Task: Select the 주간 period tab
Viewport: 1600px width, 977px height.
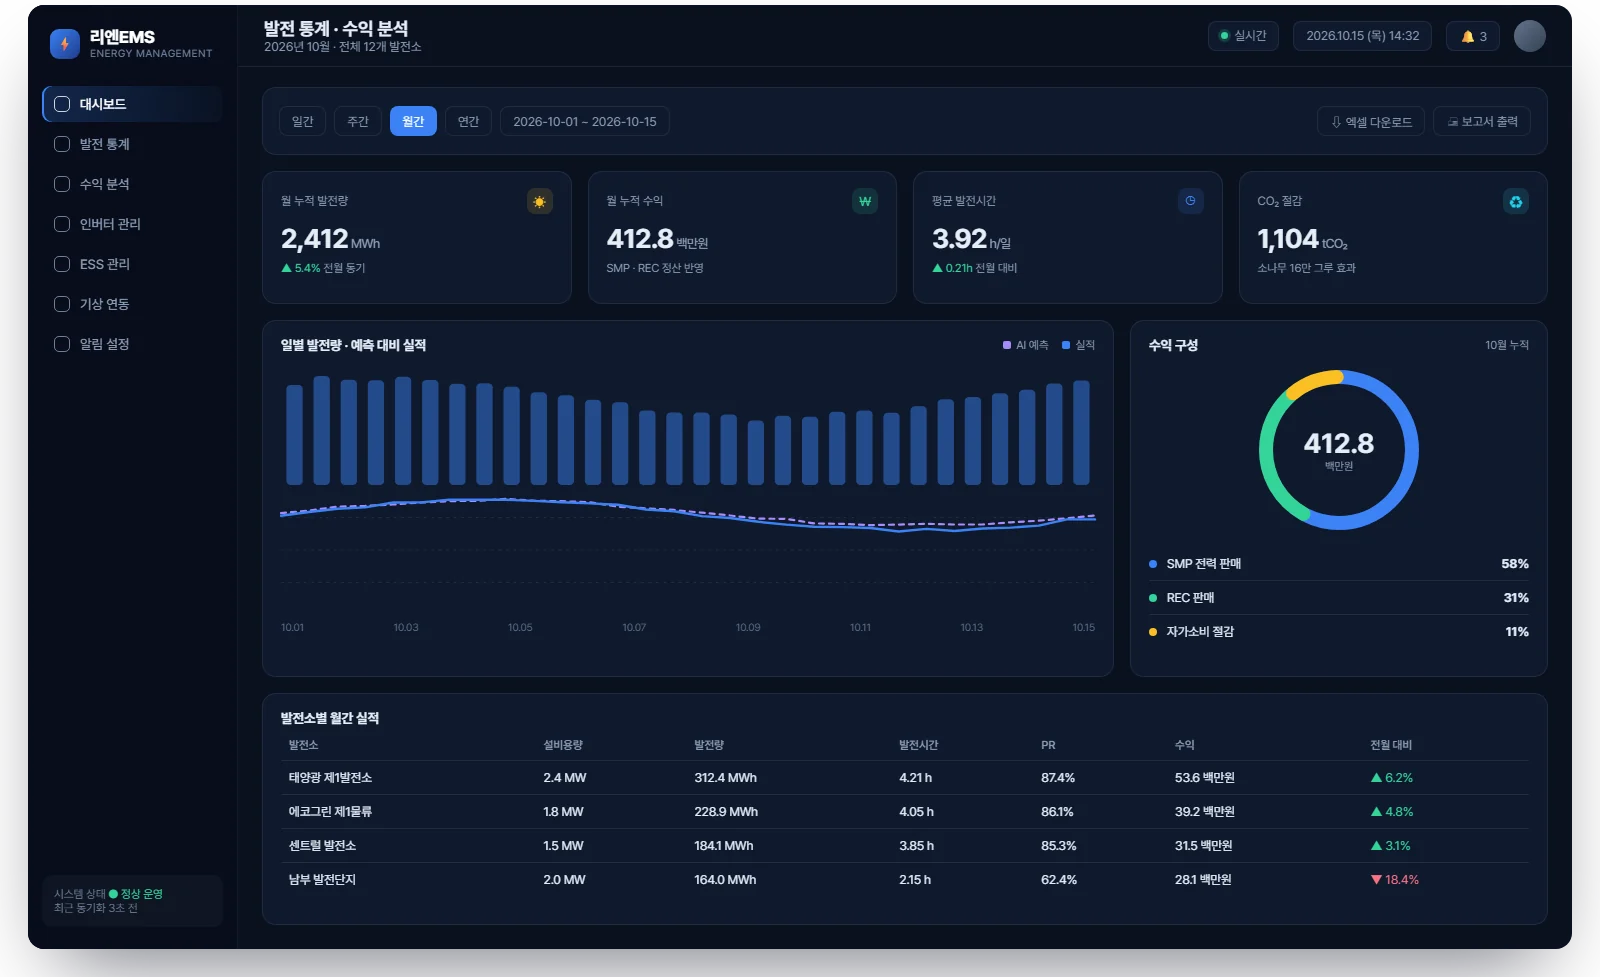Action: pos(358,121)
